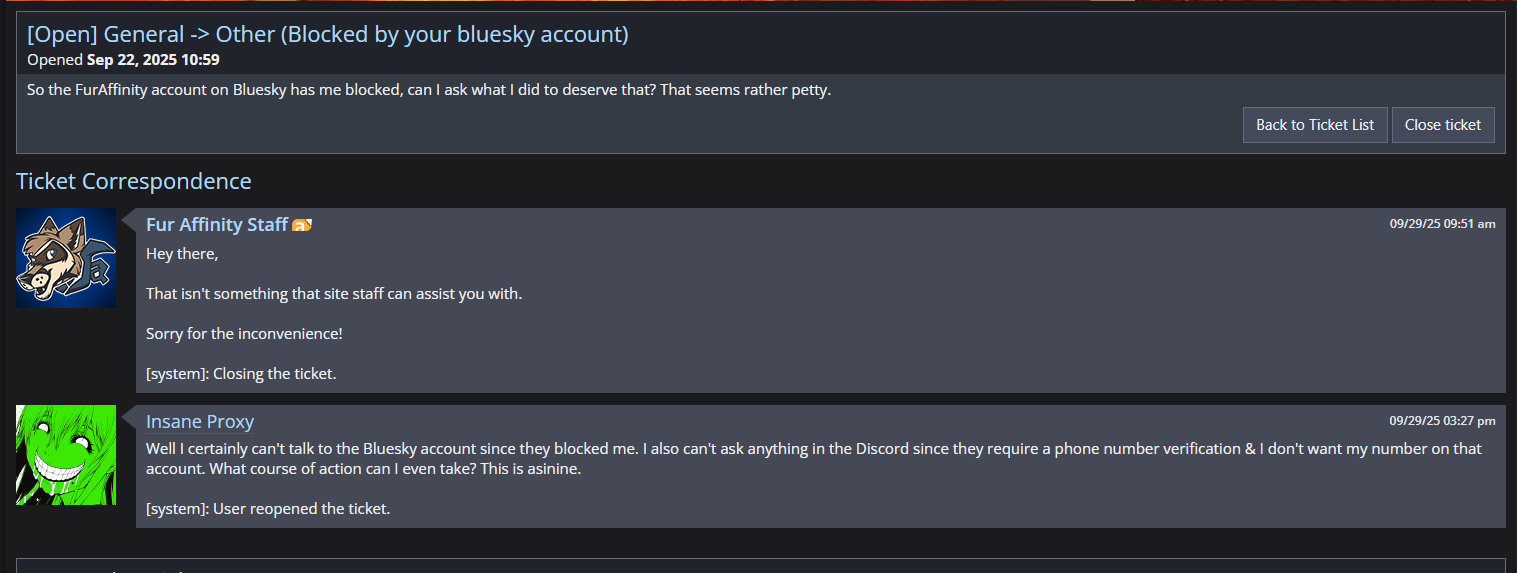Open Fur Affinity Staff's raccoon avatar
The height and width of the screenshot is (573, 1517).
tap(66, 258)
